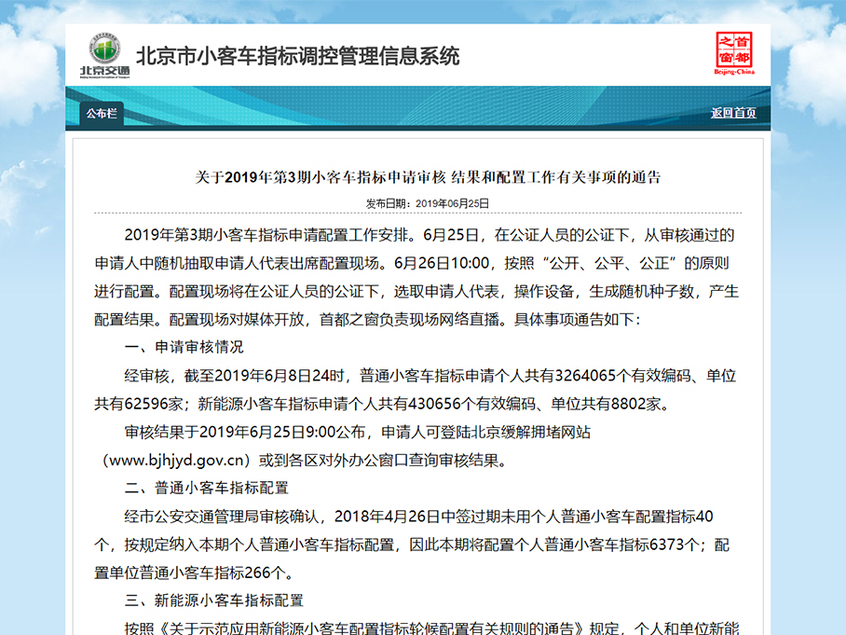Click the notice headline about 2019年第3期小客车指标
Image resolution: width=846 pixels, height=635 pixels.
pos(427,177)
